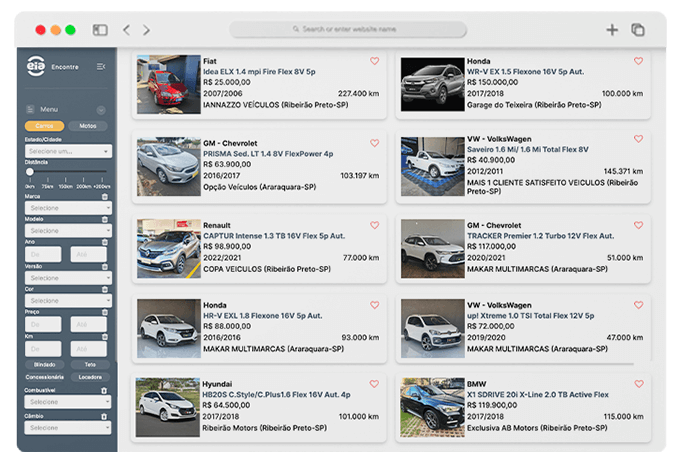Favorite the Fiat Idea ELX listing

pyautogui.click(x=374, y=61)
